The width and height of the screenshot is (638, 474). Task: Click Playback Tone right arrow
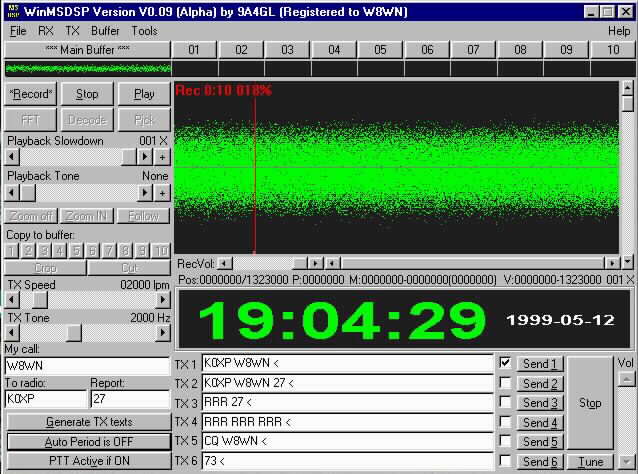pos(144,192)
